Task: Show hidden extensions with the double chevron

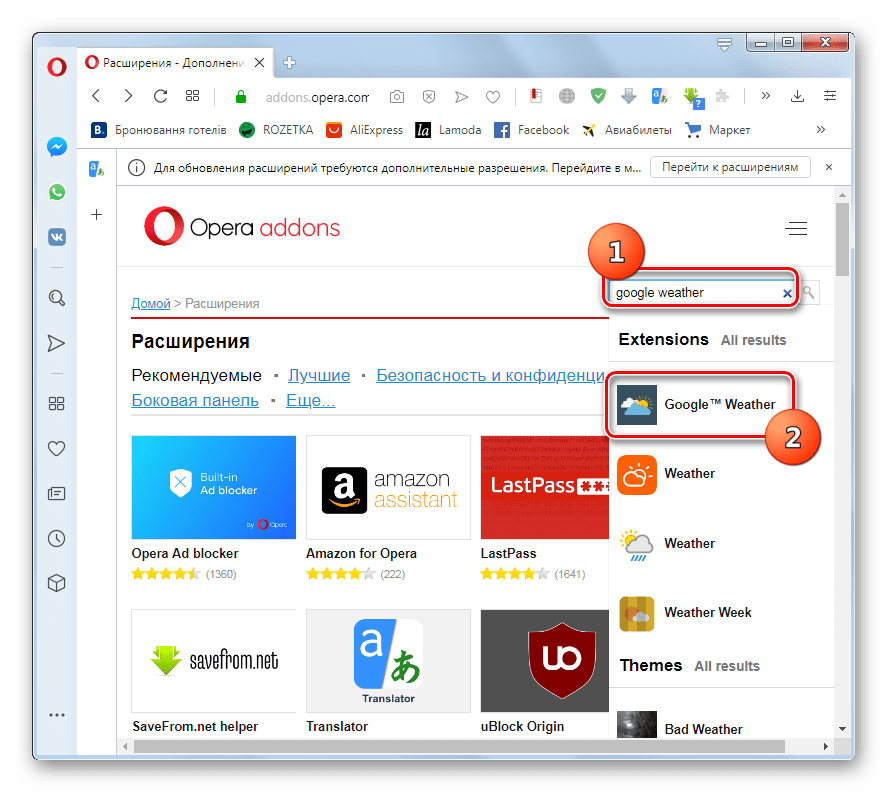Action: pos(766,95)
